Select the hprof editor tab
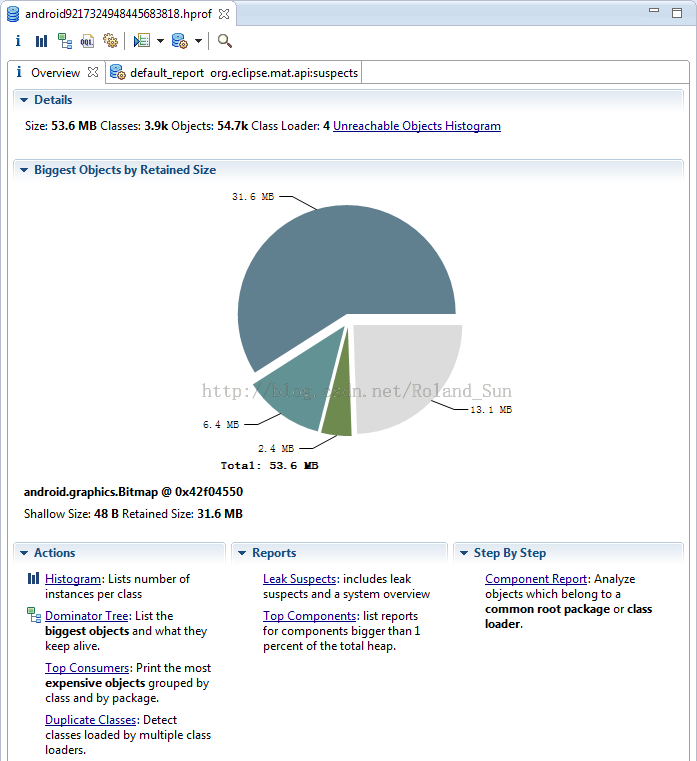697x761 pixels. (118, 14)
